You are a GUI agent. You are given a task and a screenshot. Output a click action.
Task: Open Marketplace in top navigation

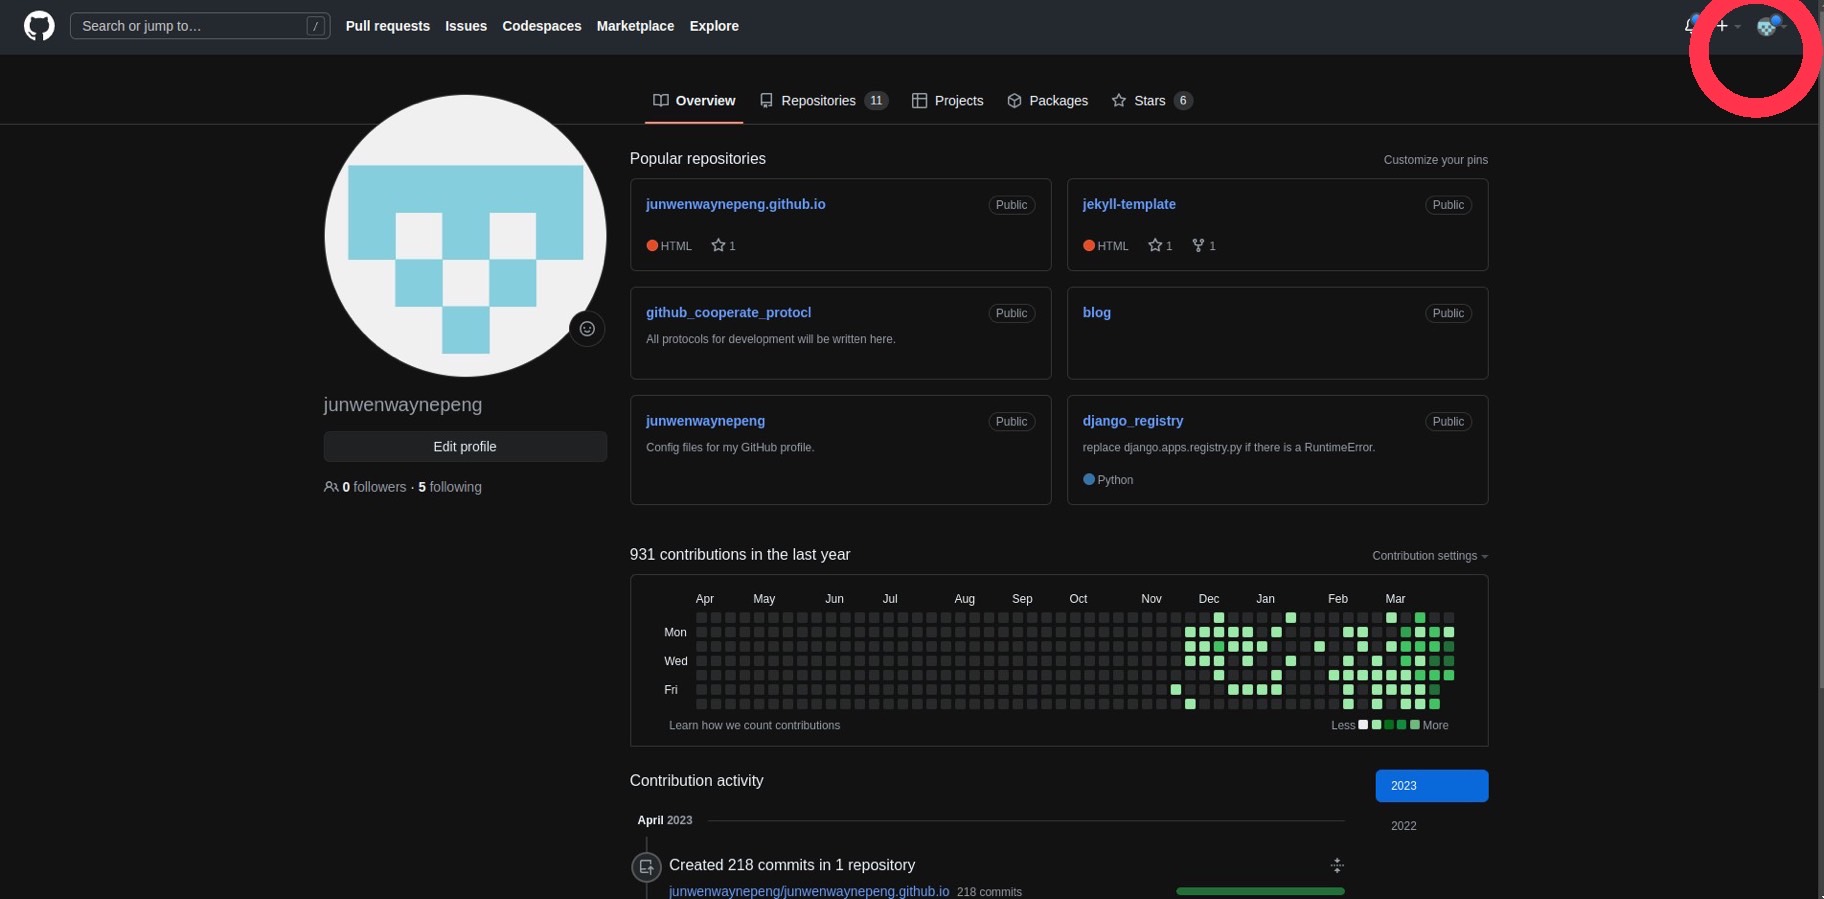pyautogui.click(x=635, y=26)
